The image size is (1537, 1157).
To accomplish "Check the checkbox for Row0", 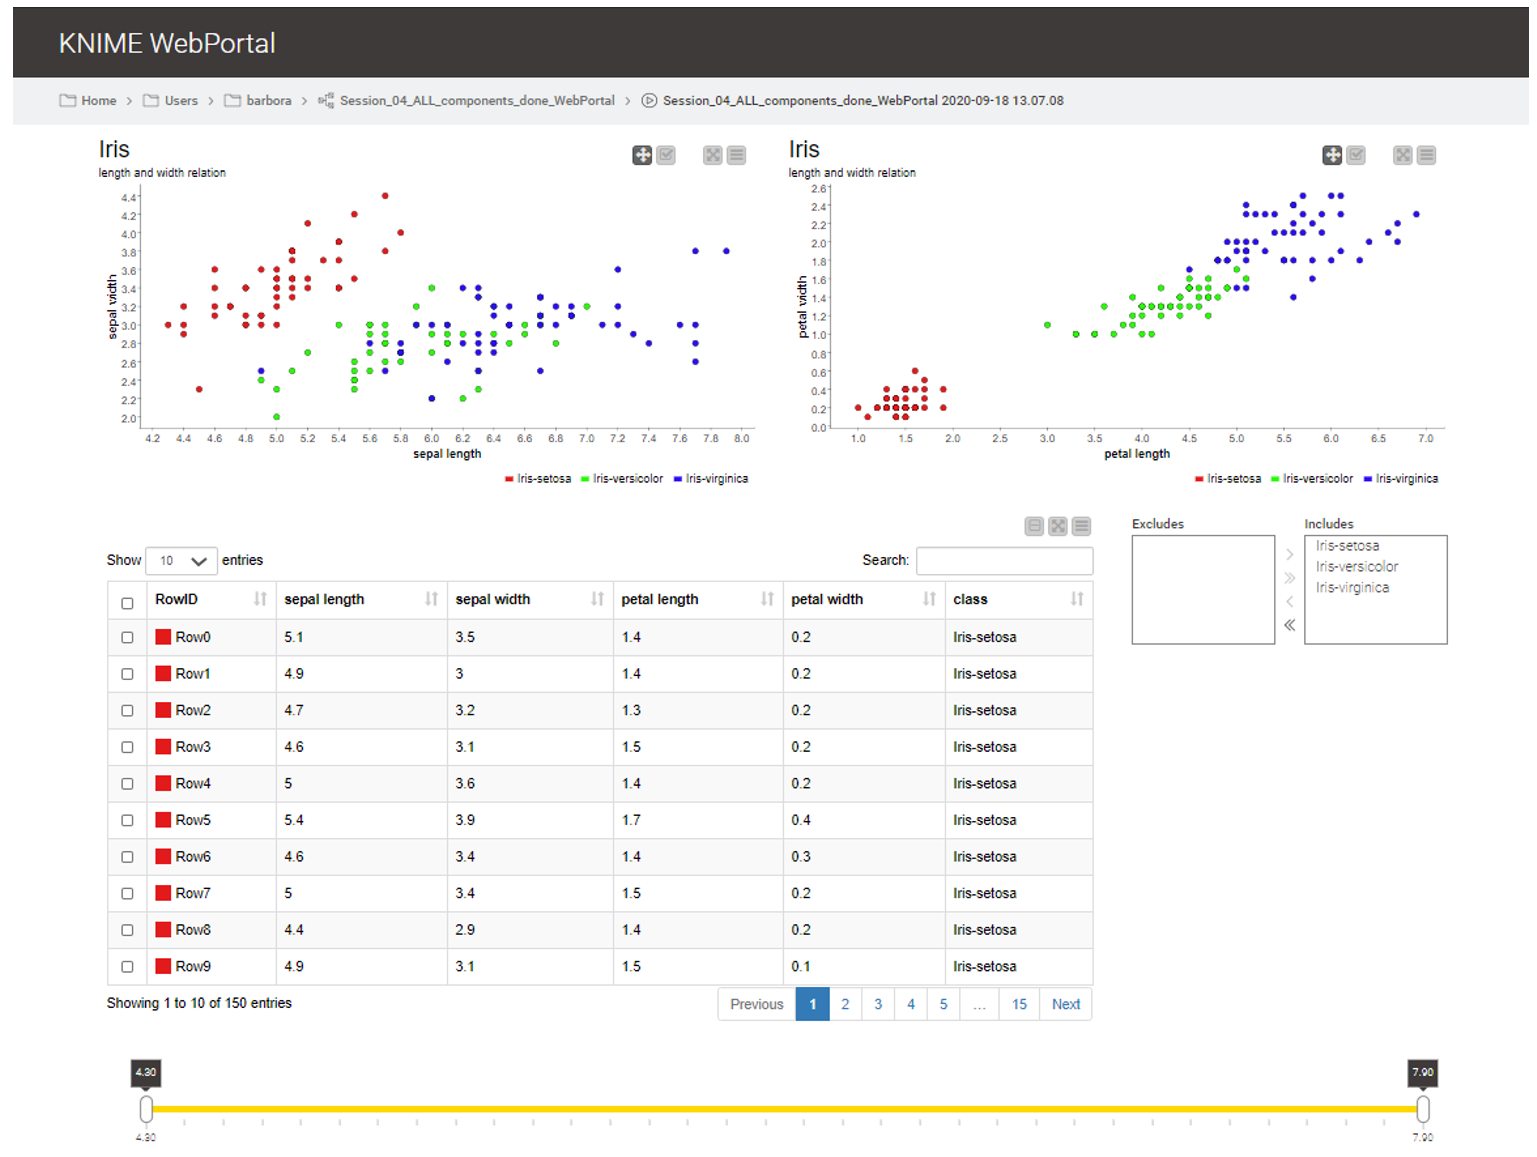I will tap(127, 637).
